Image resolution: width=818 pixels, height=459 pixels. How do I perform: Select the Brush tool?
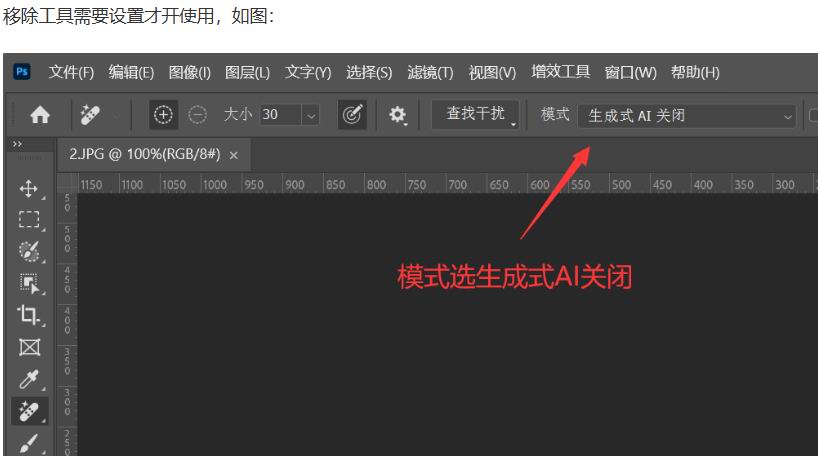[28, 442]
